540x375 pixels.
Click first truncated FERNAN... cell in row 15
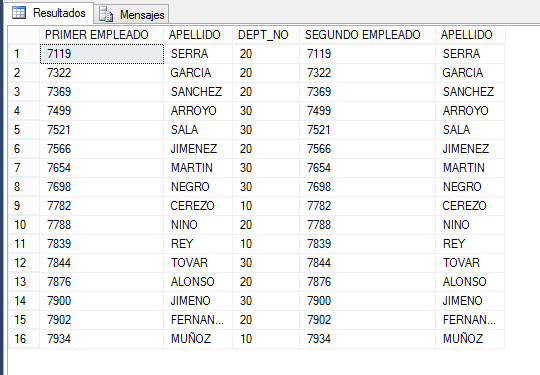click(x=198, y=320)
